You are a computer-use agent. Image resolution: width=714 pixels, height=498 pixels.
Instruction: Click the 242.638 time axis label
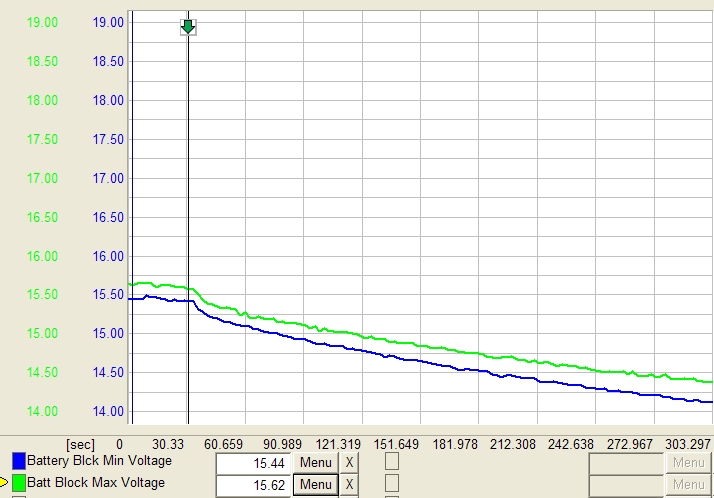pyautogui.click(x=571, y=444)
